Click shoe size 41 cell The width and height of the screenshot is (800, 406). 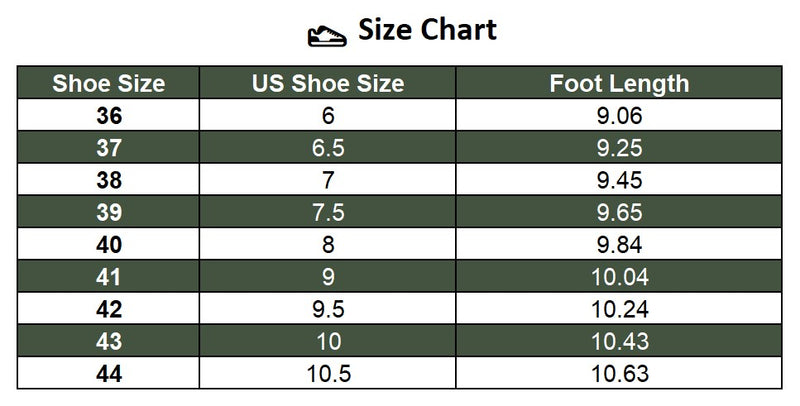(x=109, y=277)
